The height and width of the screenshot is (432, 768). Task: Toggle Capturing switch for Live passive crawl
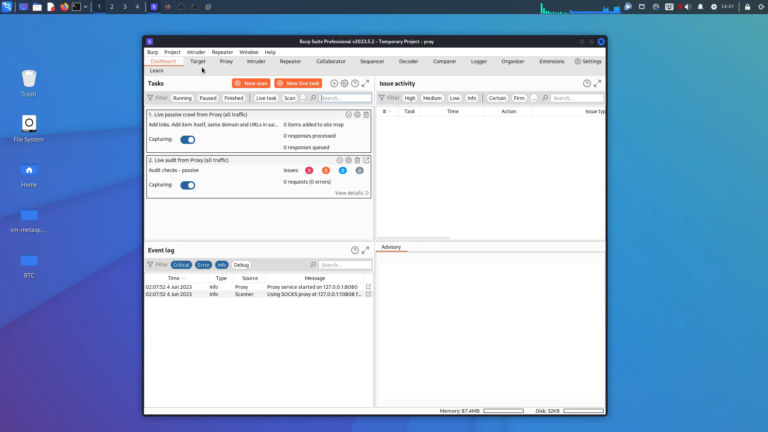(188, 140)
